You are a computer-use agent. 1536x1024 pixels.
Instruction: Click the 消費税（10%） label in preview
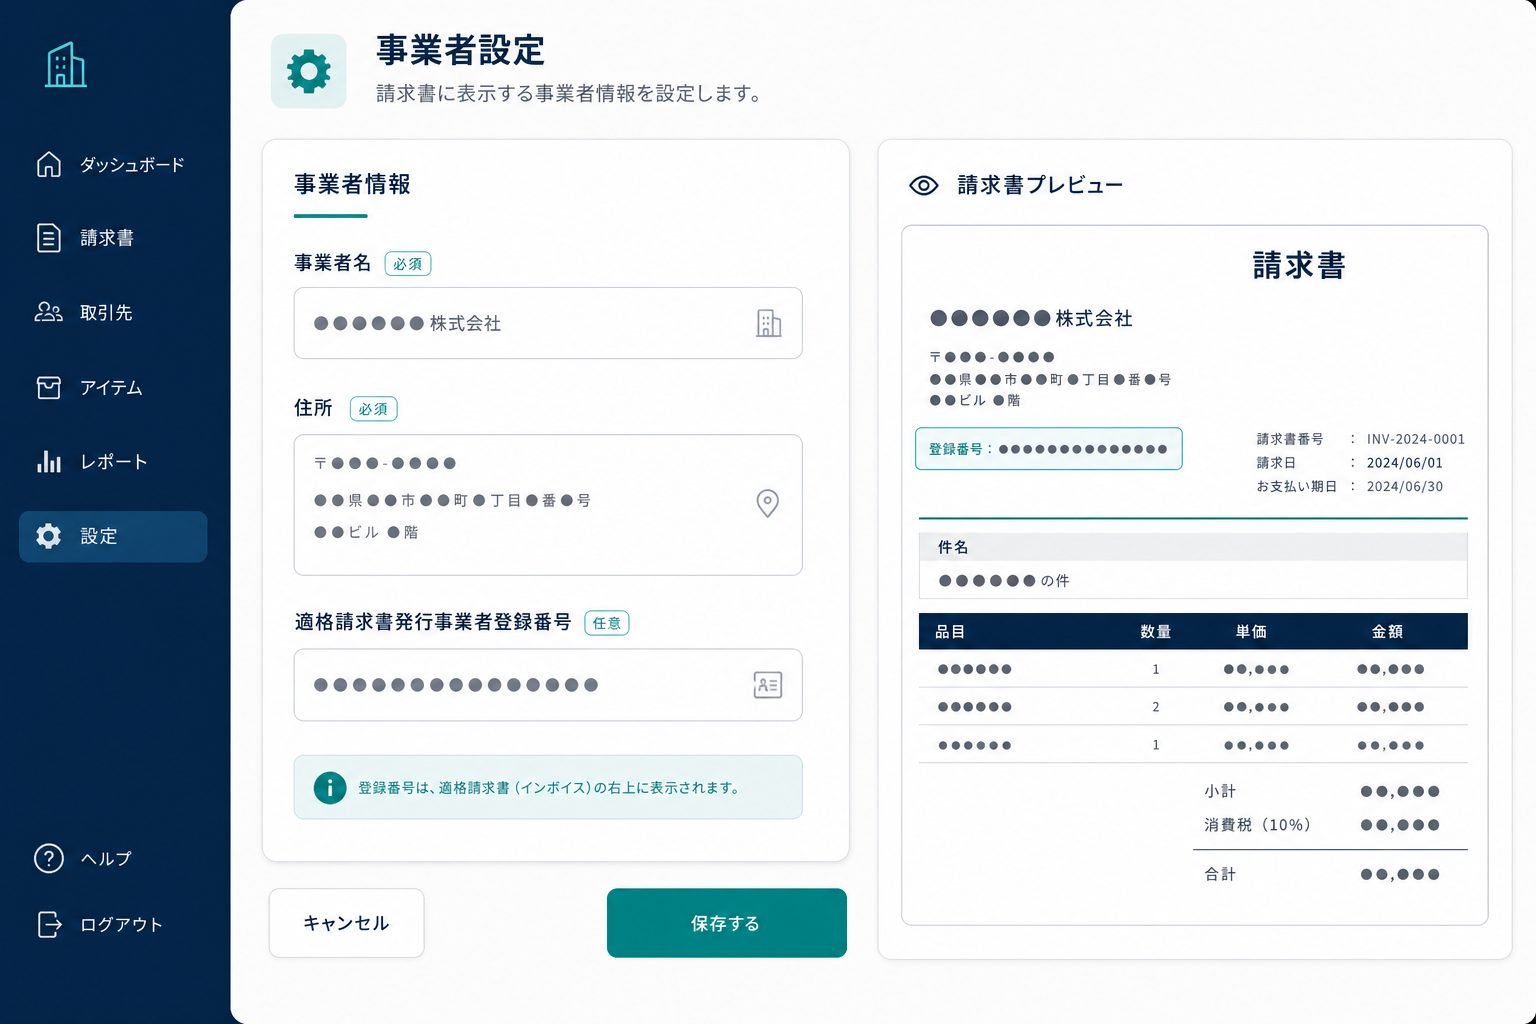1257,825
